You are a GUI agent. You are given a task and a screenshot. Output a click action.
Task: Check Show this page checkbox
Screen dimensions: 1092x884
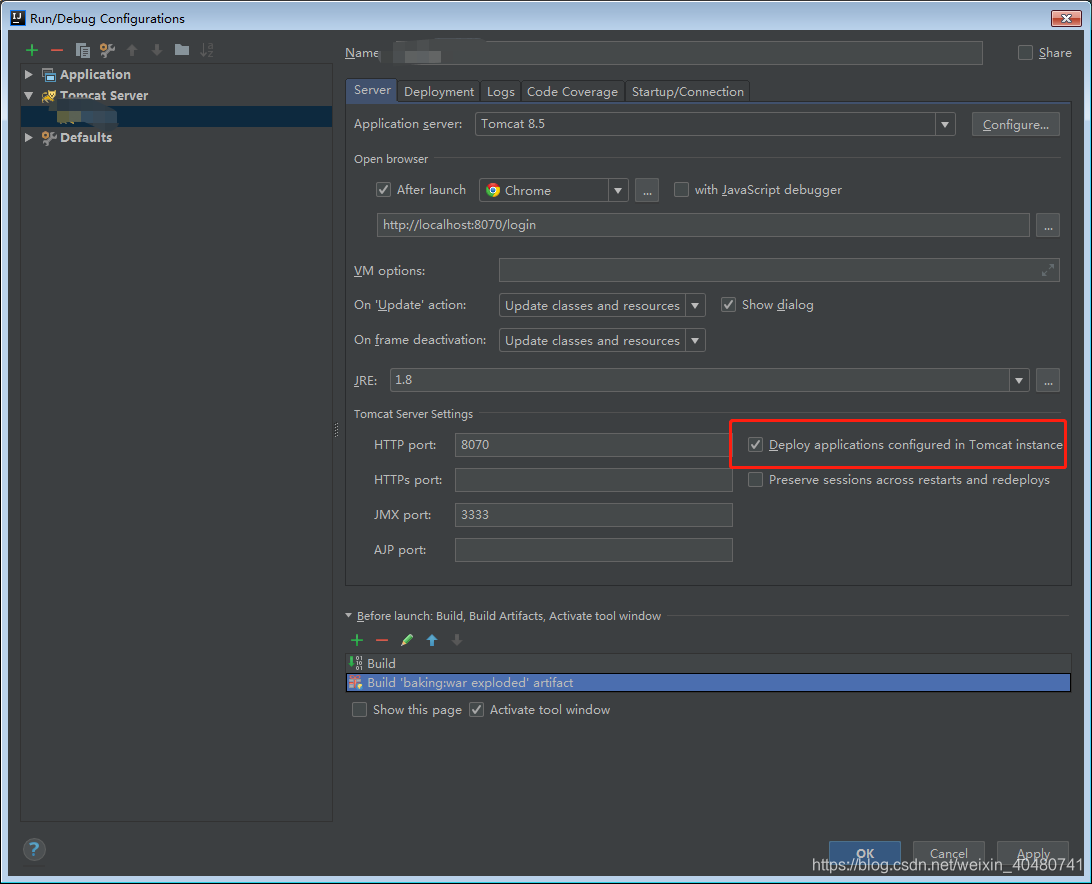pyautogui.click(x=359, y=710)
